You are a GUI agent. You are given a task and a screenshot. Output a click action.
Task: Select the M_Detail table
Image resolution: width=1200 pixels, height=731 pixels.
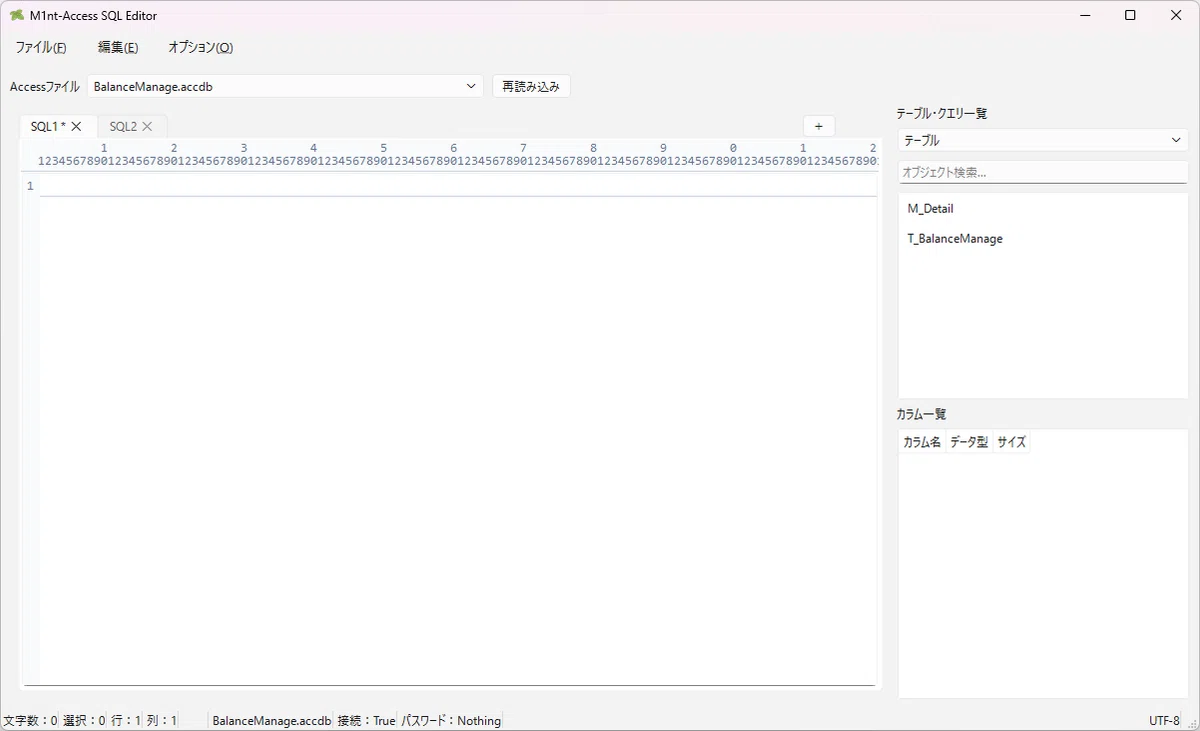931,209
